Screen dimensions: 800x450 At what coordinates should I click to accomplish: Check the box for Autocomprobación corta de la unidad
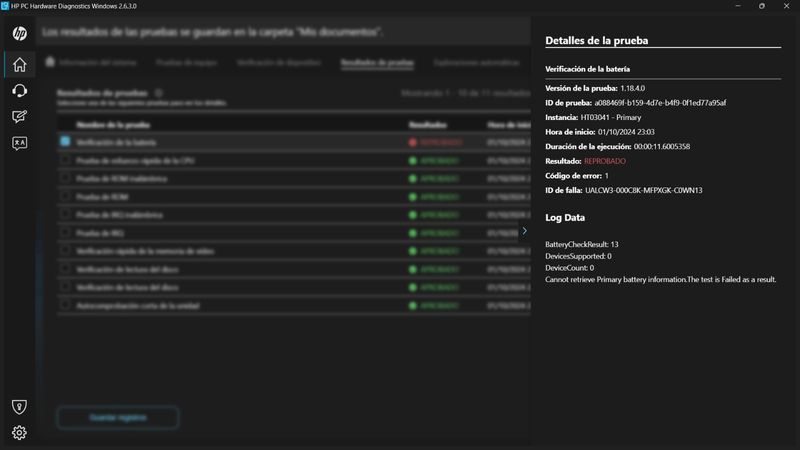click(65, 305)
